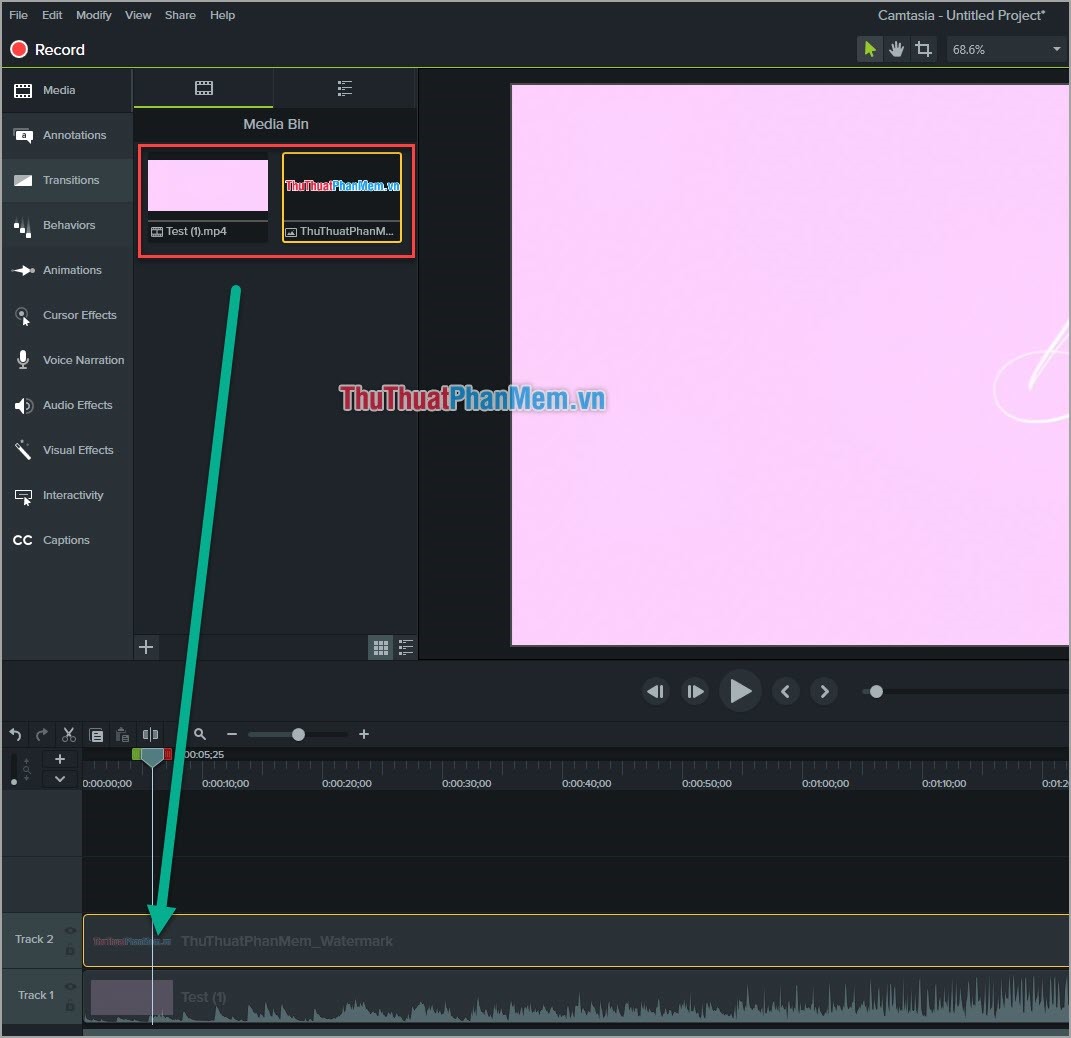The width and height of the screenshot is (1071, 1038).
Task: Open the Library tab in the media panel
Action: click(344, 87)
